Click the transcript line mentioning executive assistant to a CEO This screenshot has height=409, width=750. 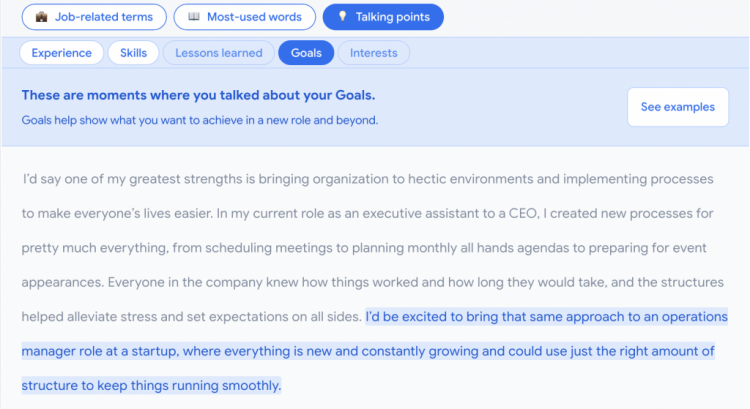click(367, 213)
